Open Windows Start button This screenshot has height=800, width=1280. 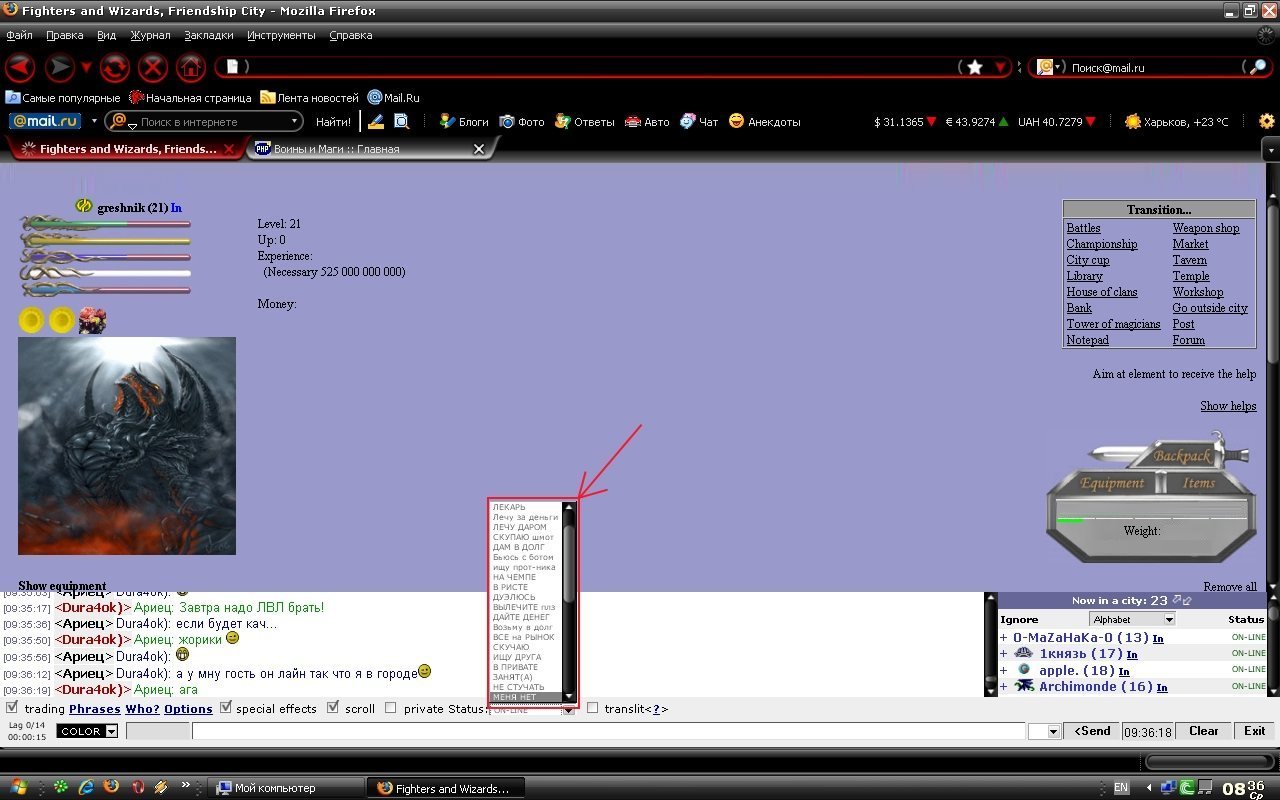19,787
